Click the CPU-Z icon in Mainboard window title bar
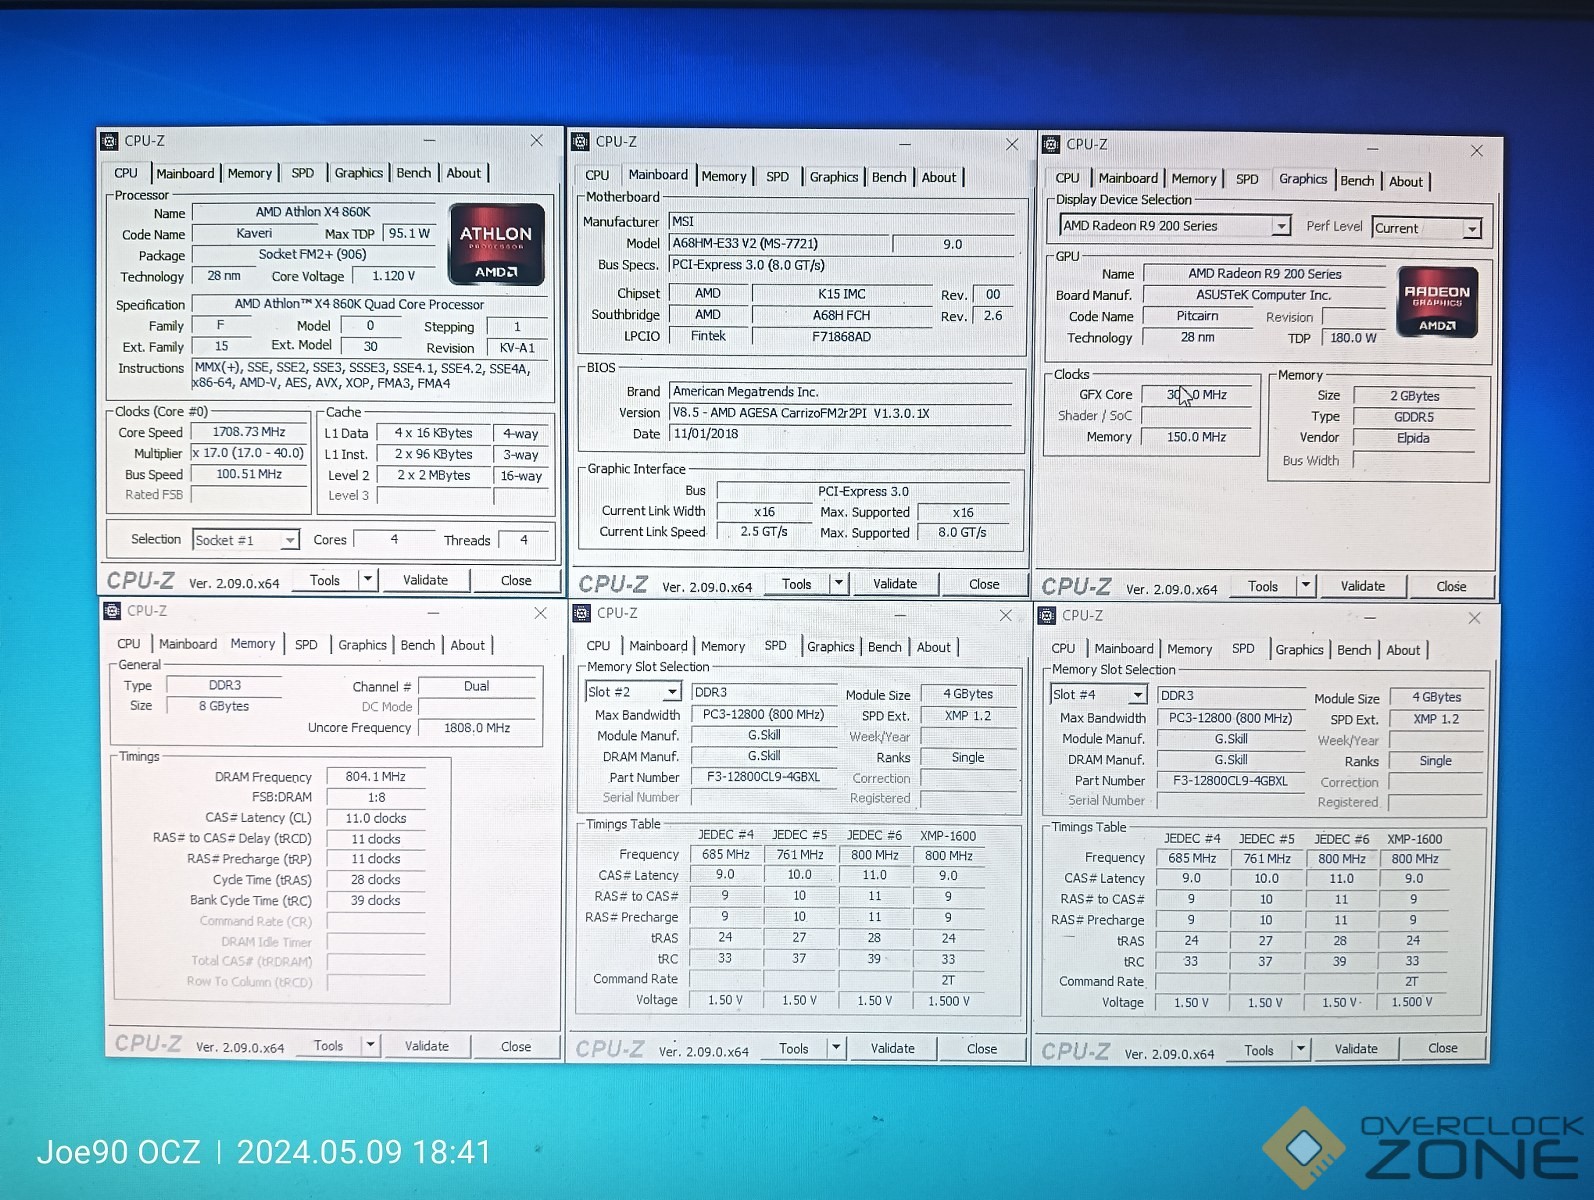Screen dimensions: 1594x1200 tap(580, 142)
